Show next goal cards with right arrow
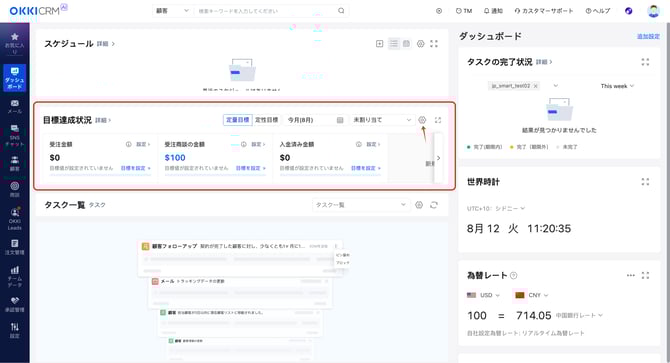This screenshot has height=363, width=670. (x=438, y=158)
